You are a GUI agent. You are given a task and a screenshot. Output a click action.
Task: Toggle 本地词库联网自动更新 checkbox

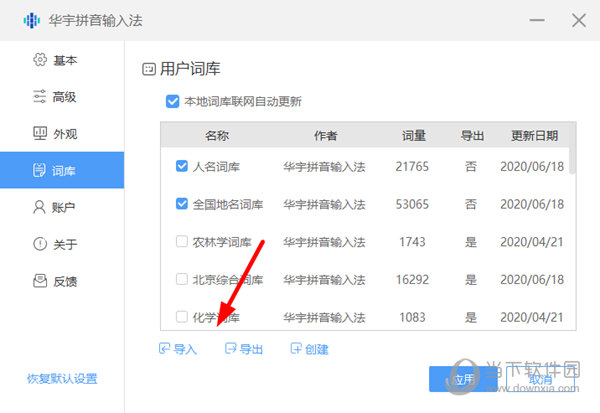click(x=174, y=101)
